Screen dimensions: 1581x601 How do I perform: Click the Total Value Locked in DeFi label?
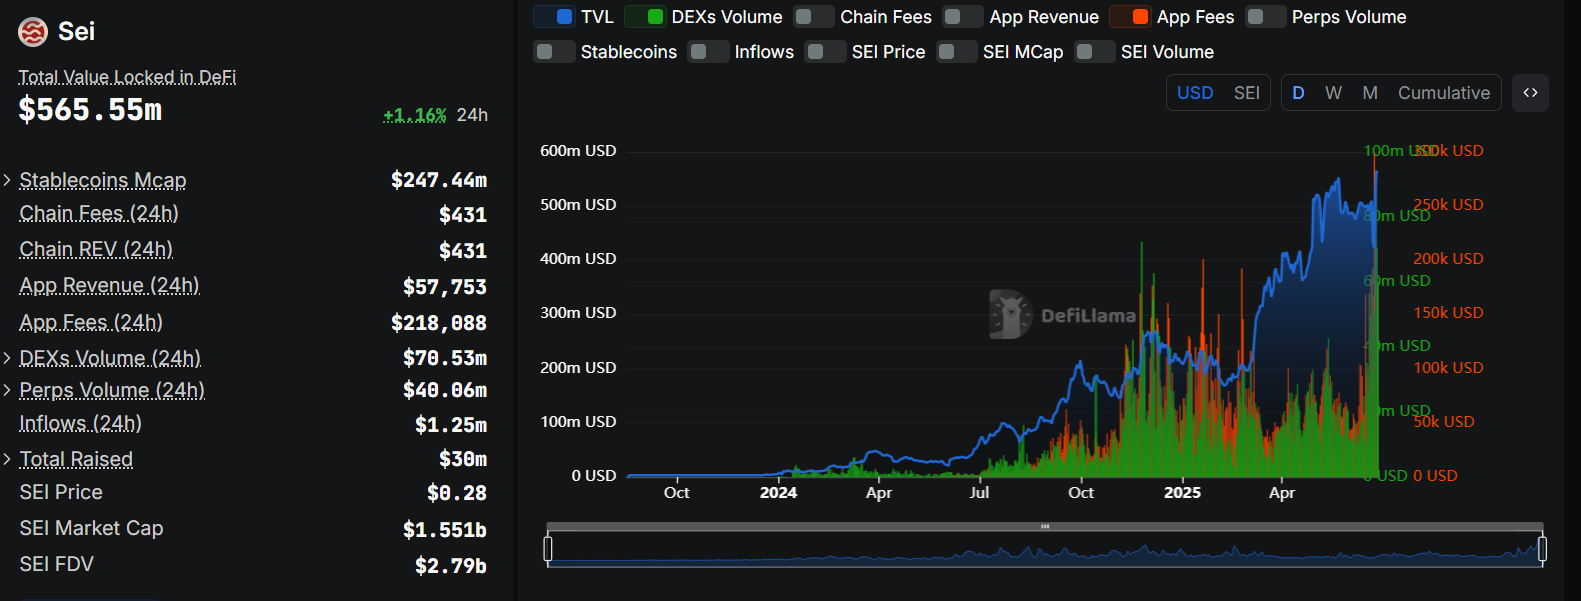(x=127, y=77)
